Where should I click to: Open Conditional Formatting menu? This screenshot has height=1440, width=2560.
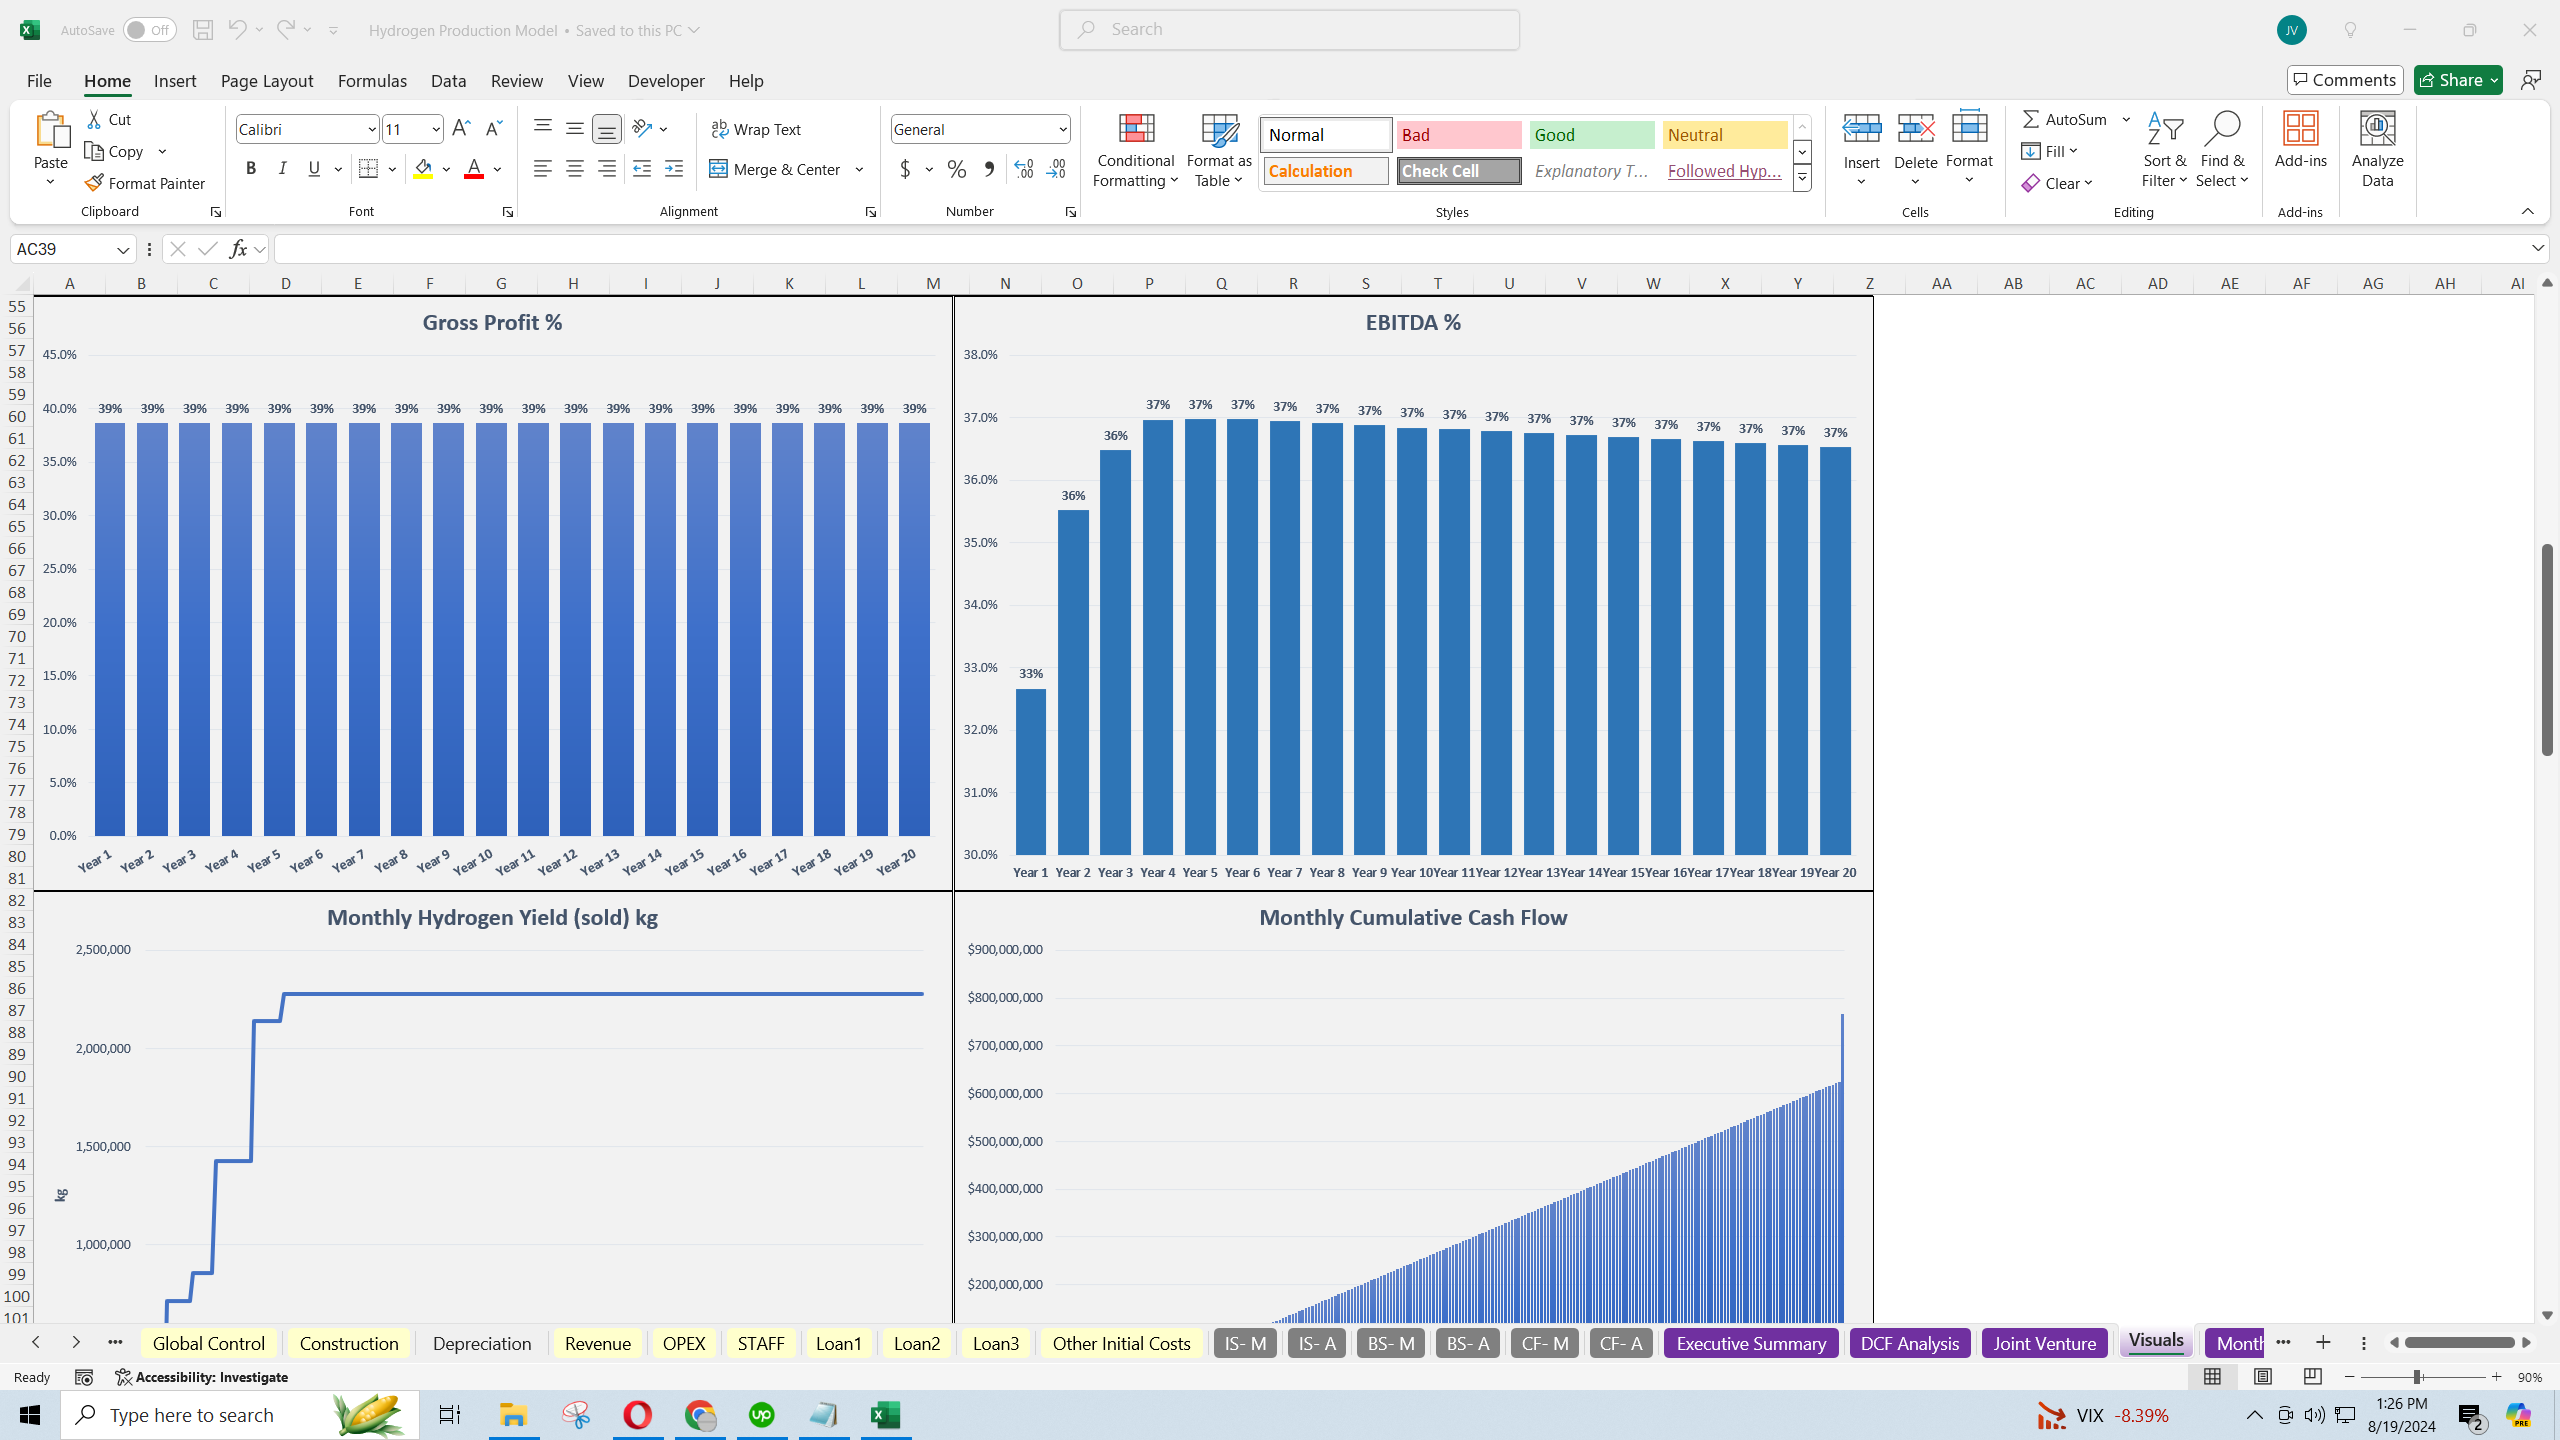pos(1135,150)
